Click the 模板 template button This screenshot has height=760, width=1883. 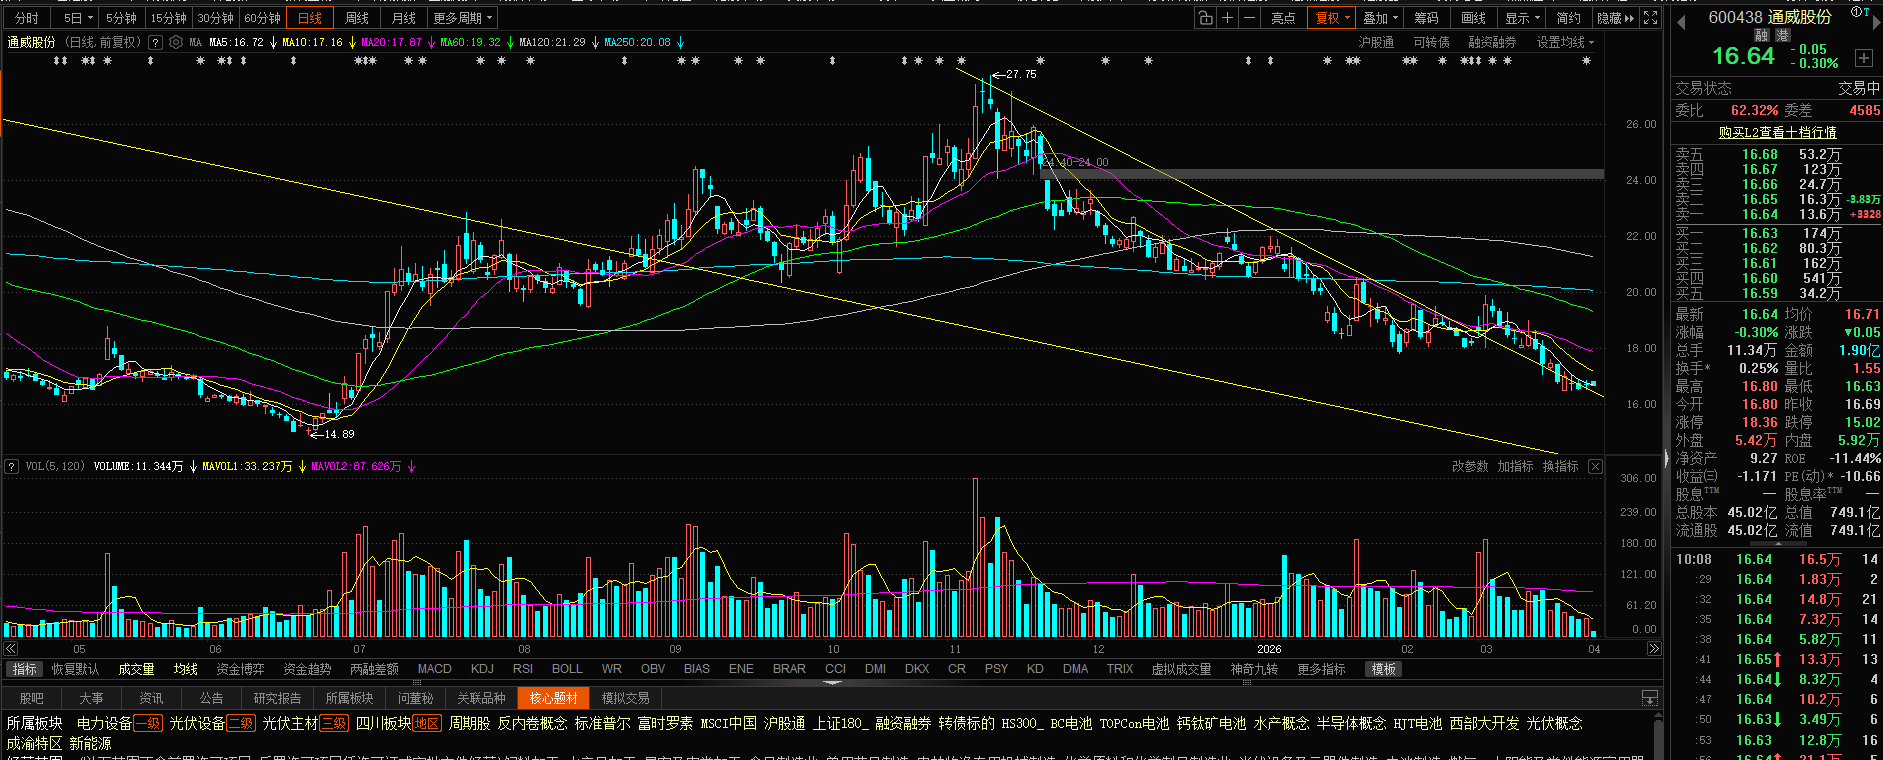coord(1384,669)
